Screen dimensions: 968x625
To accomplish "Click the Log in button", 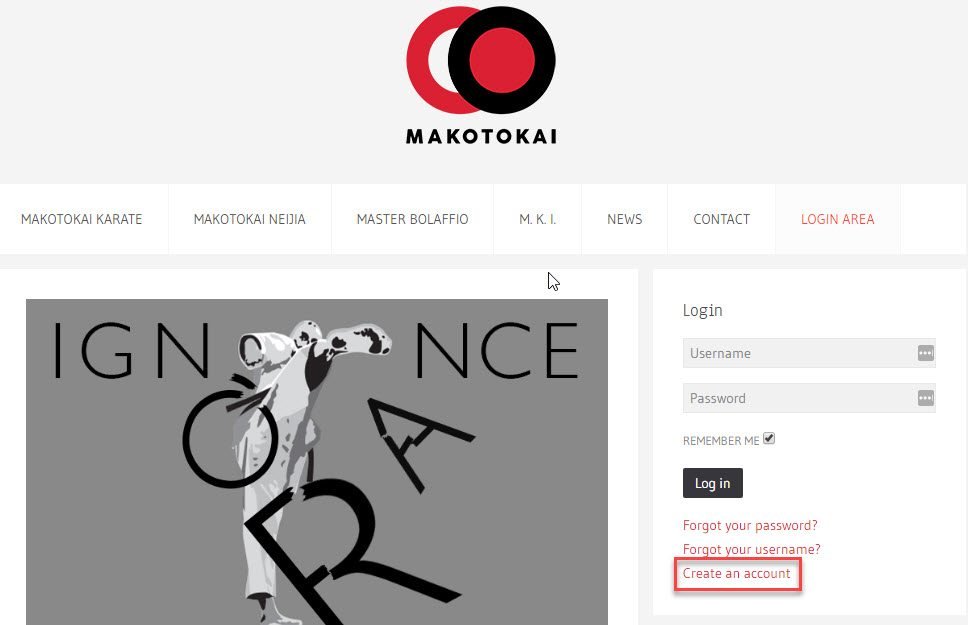I will 712,483.
